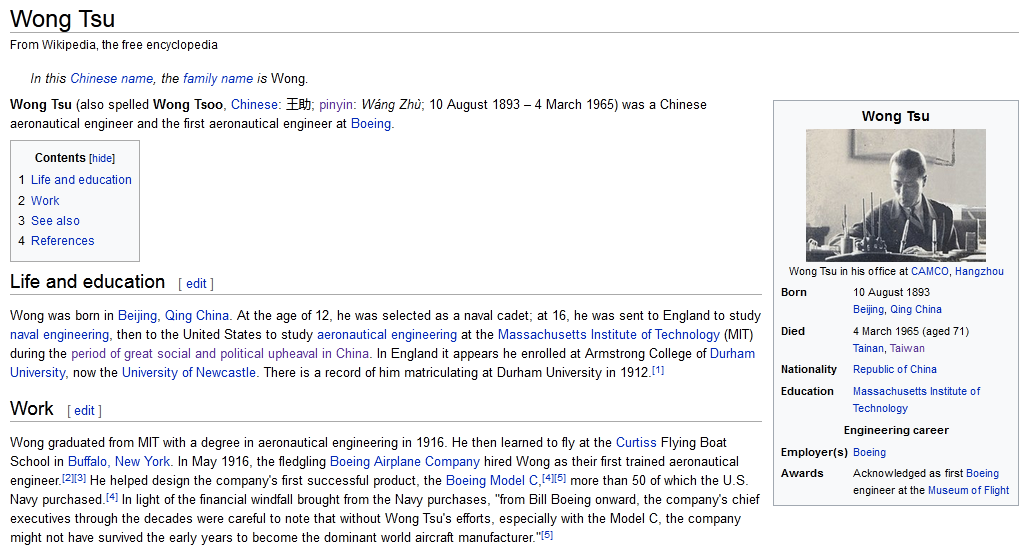Image resolution: width=1022 pixels, height=549 pixels.
Task: Open MIT link in infobox Education row
Action: (x=916, y=400)
